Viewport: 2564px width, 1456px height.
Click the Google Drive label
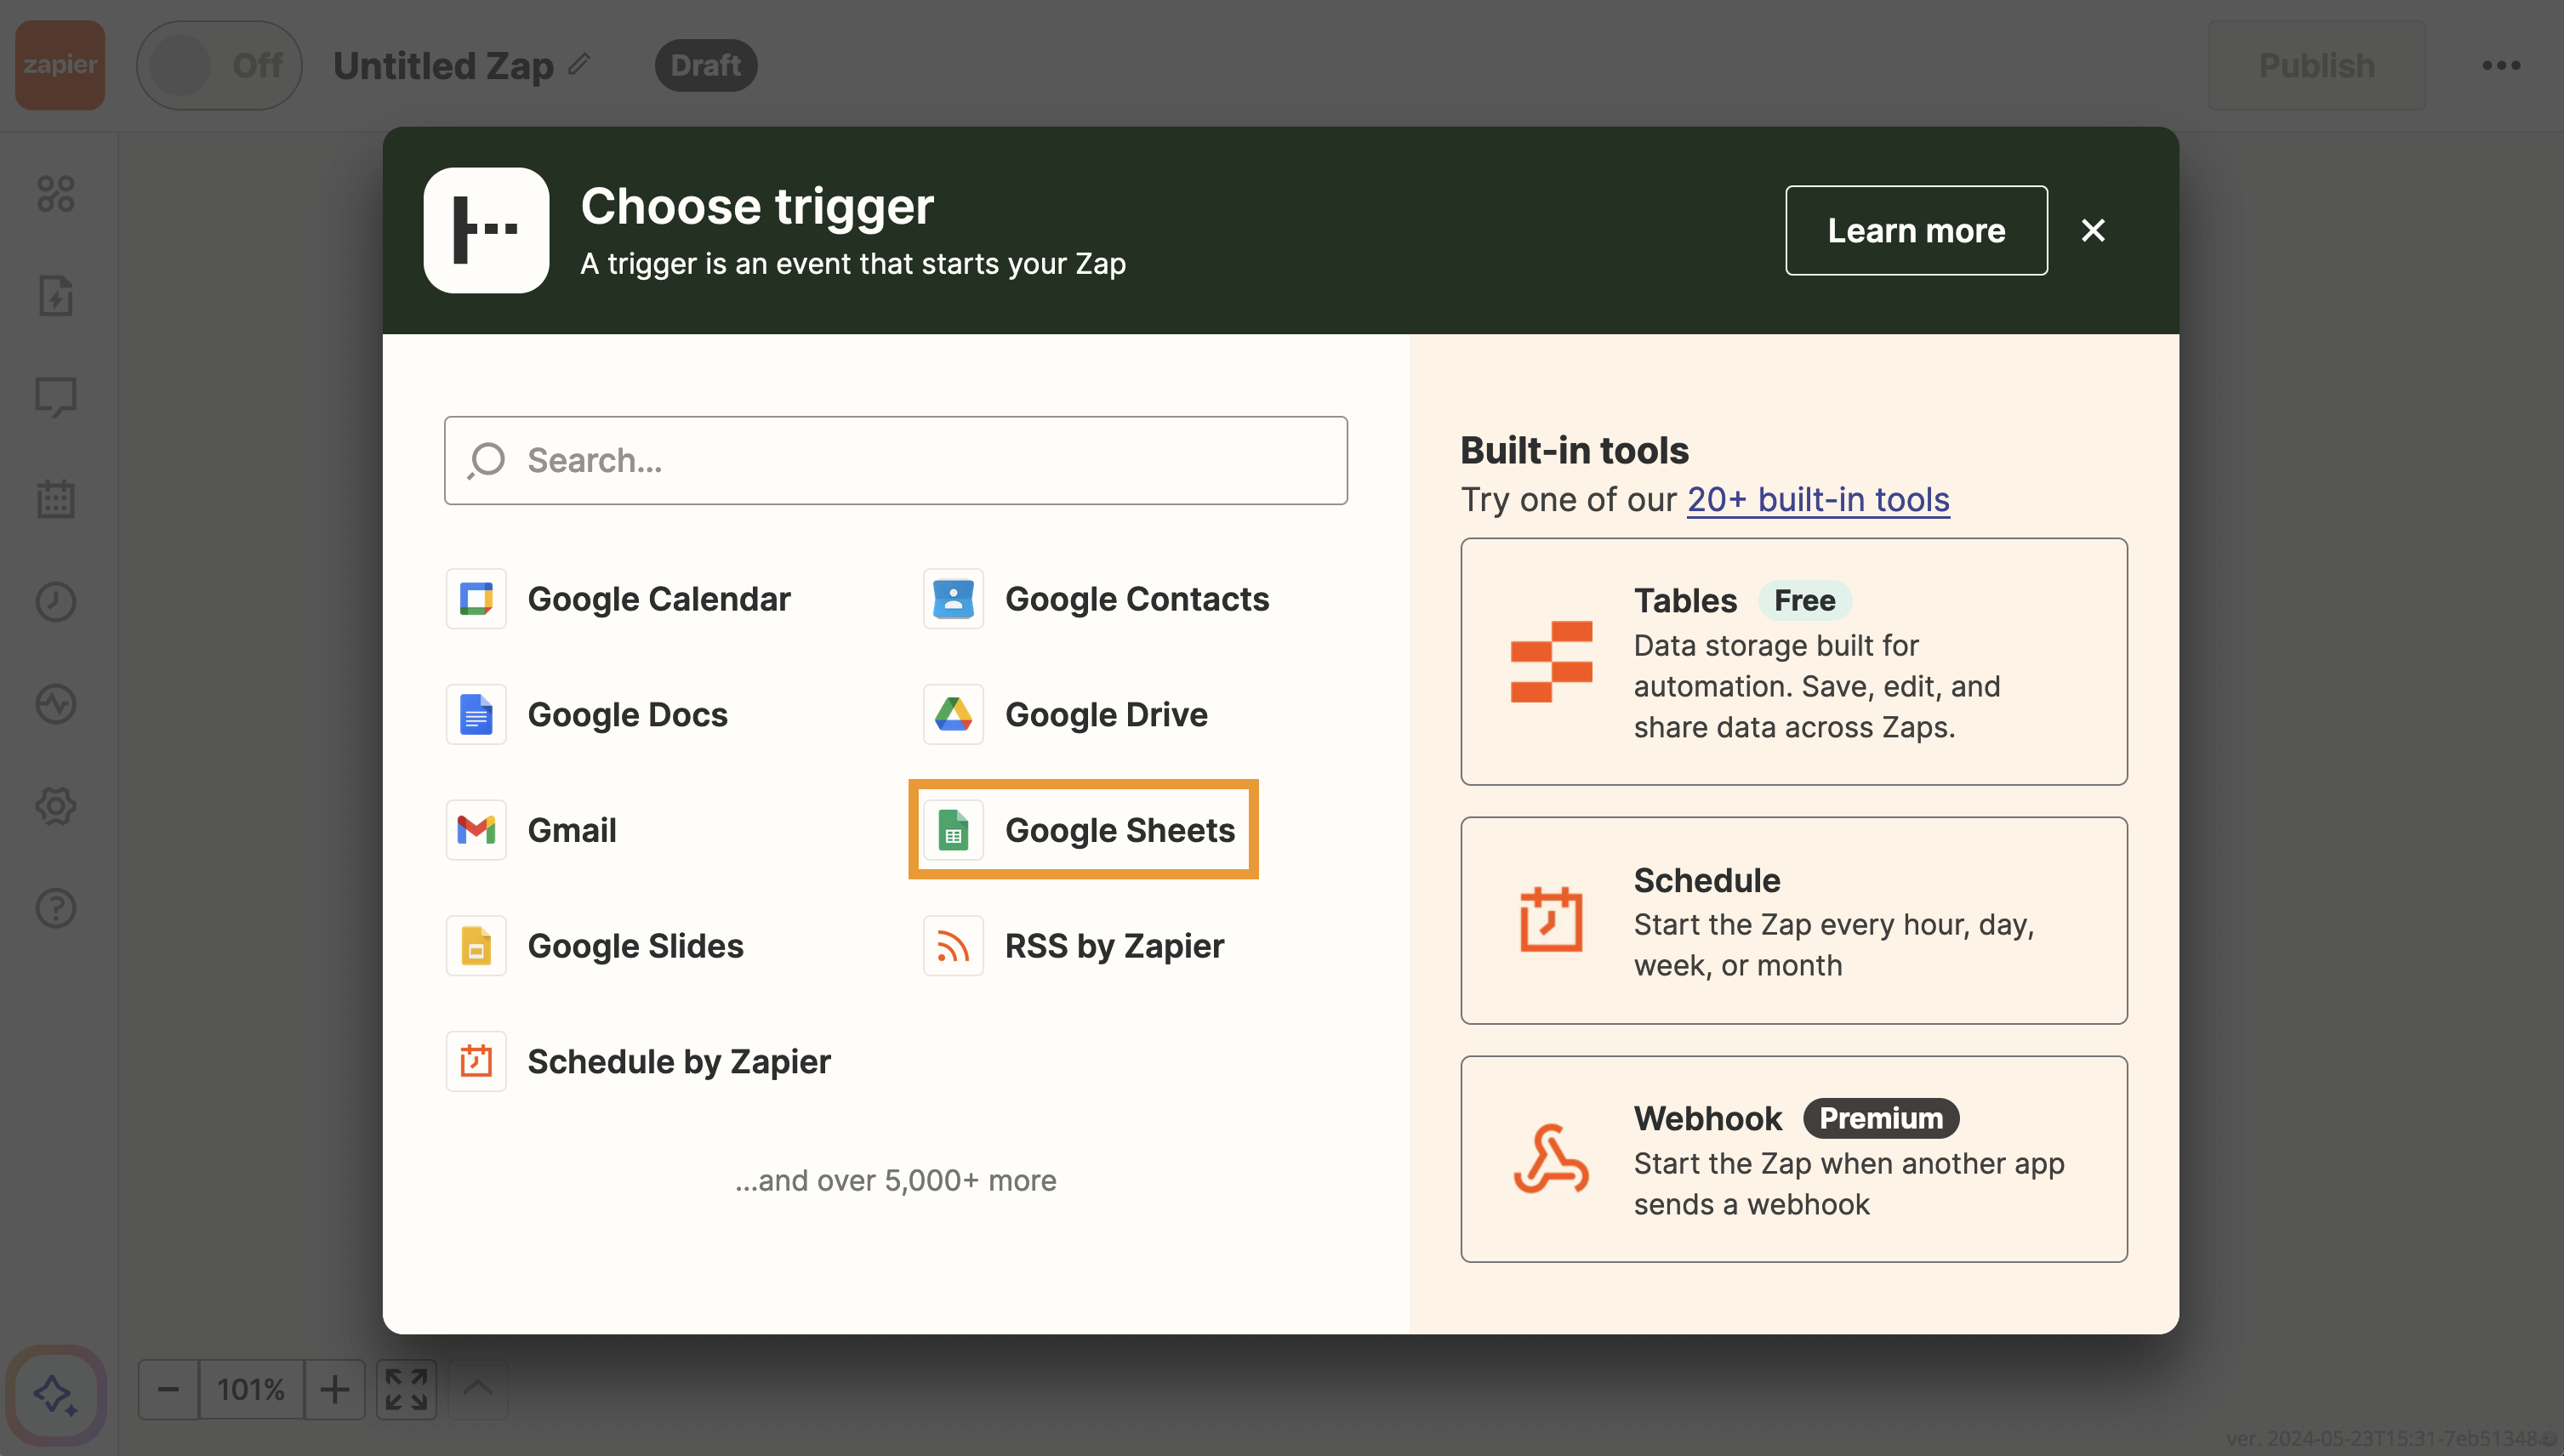pos(1106,714)
